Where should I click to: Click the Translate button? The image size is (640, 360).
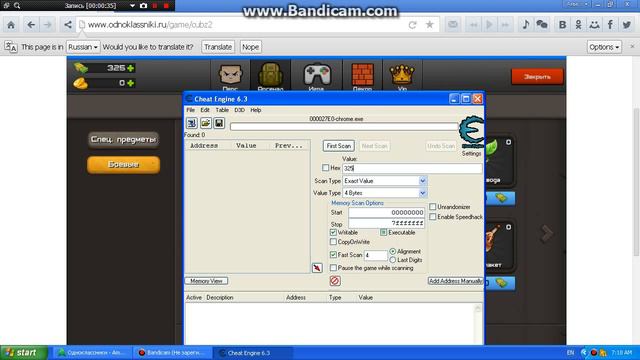(218, 47)
